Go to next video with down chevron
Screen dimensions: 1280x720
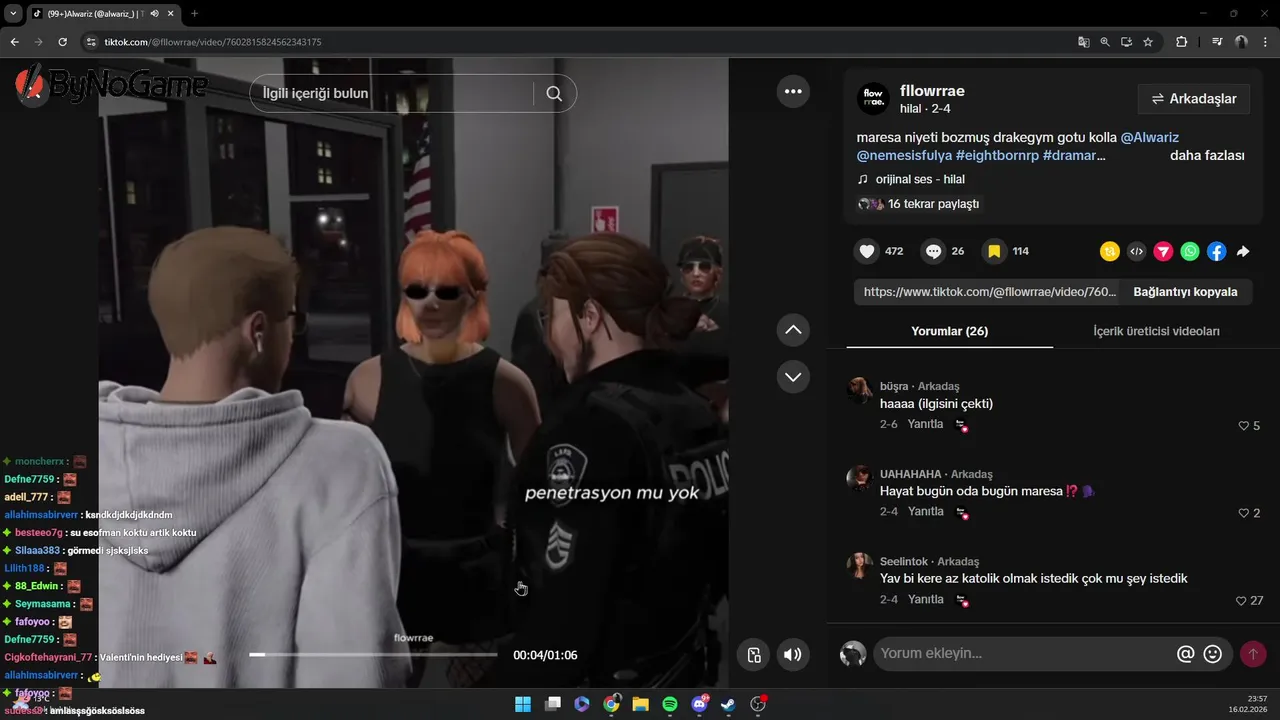793,377
